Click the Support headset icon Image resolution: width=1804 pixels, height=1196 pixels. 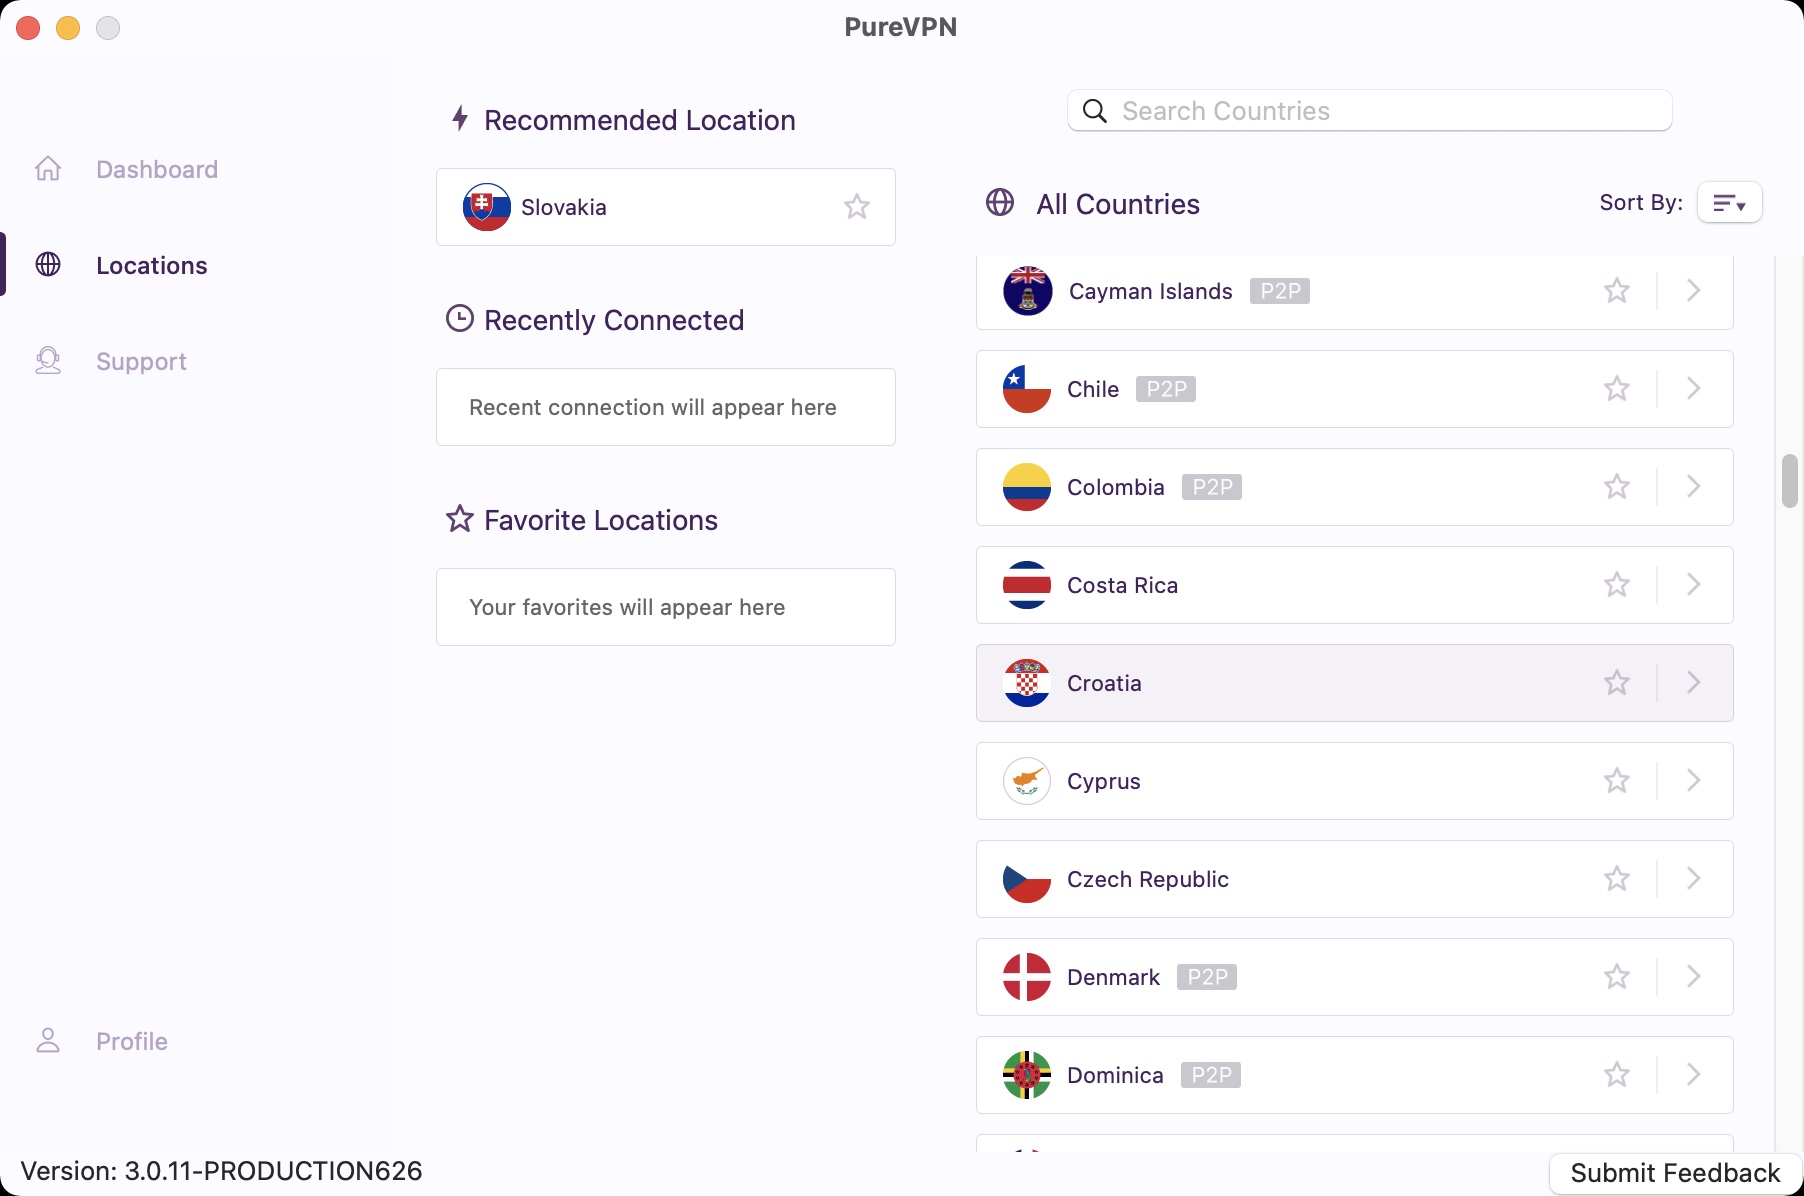[48, 361]
